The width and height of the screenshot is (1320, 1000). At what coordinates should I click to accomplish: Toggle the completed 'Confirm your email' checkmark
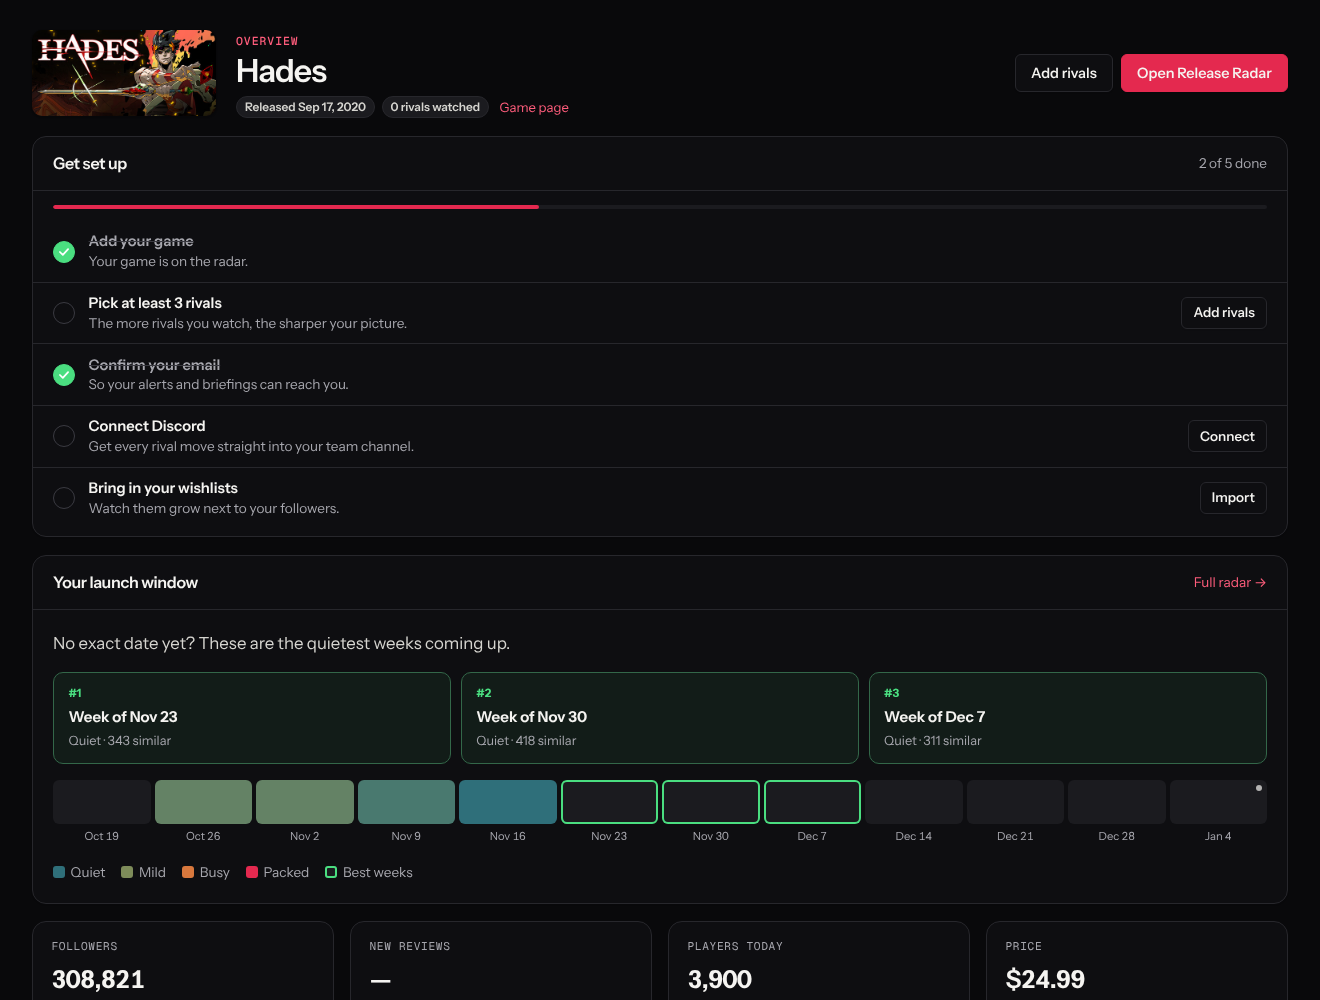(64, 375)
